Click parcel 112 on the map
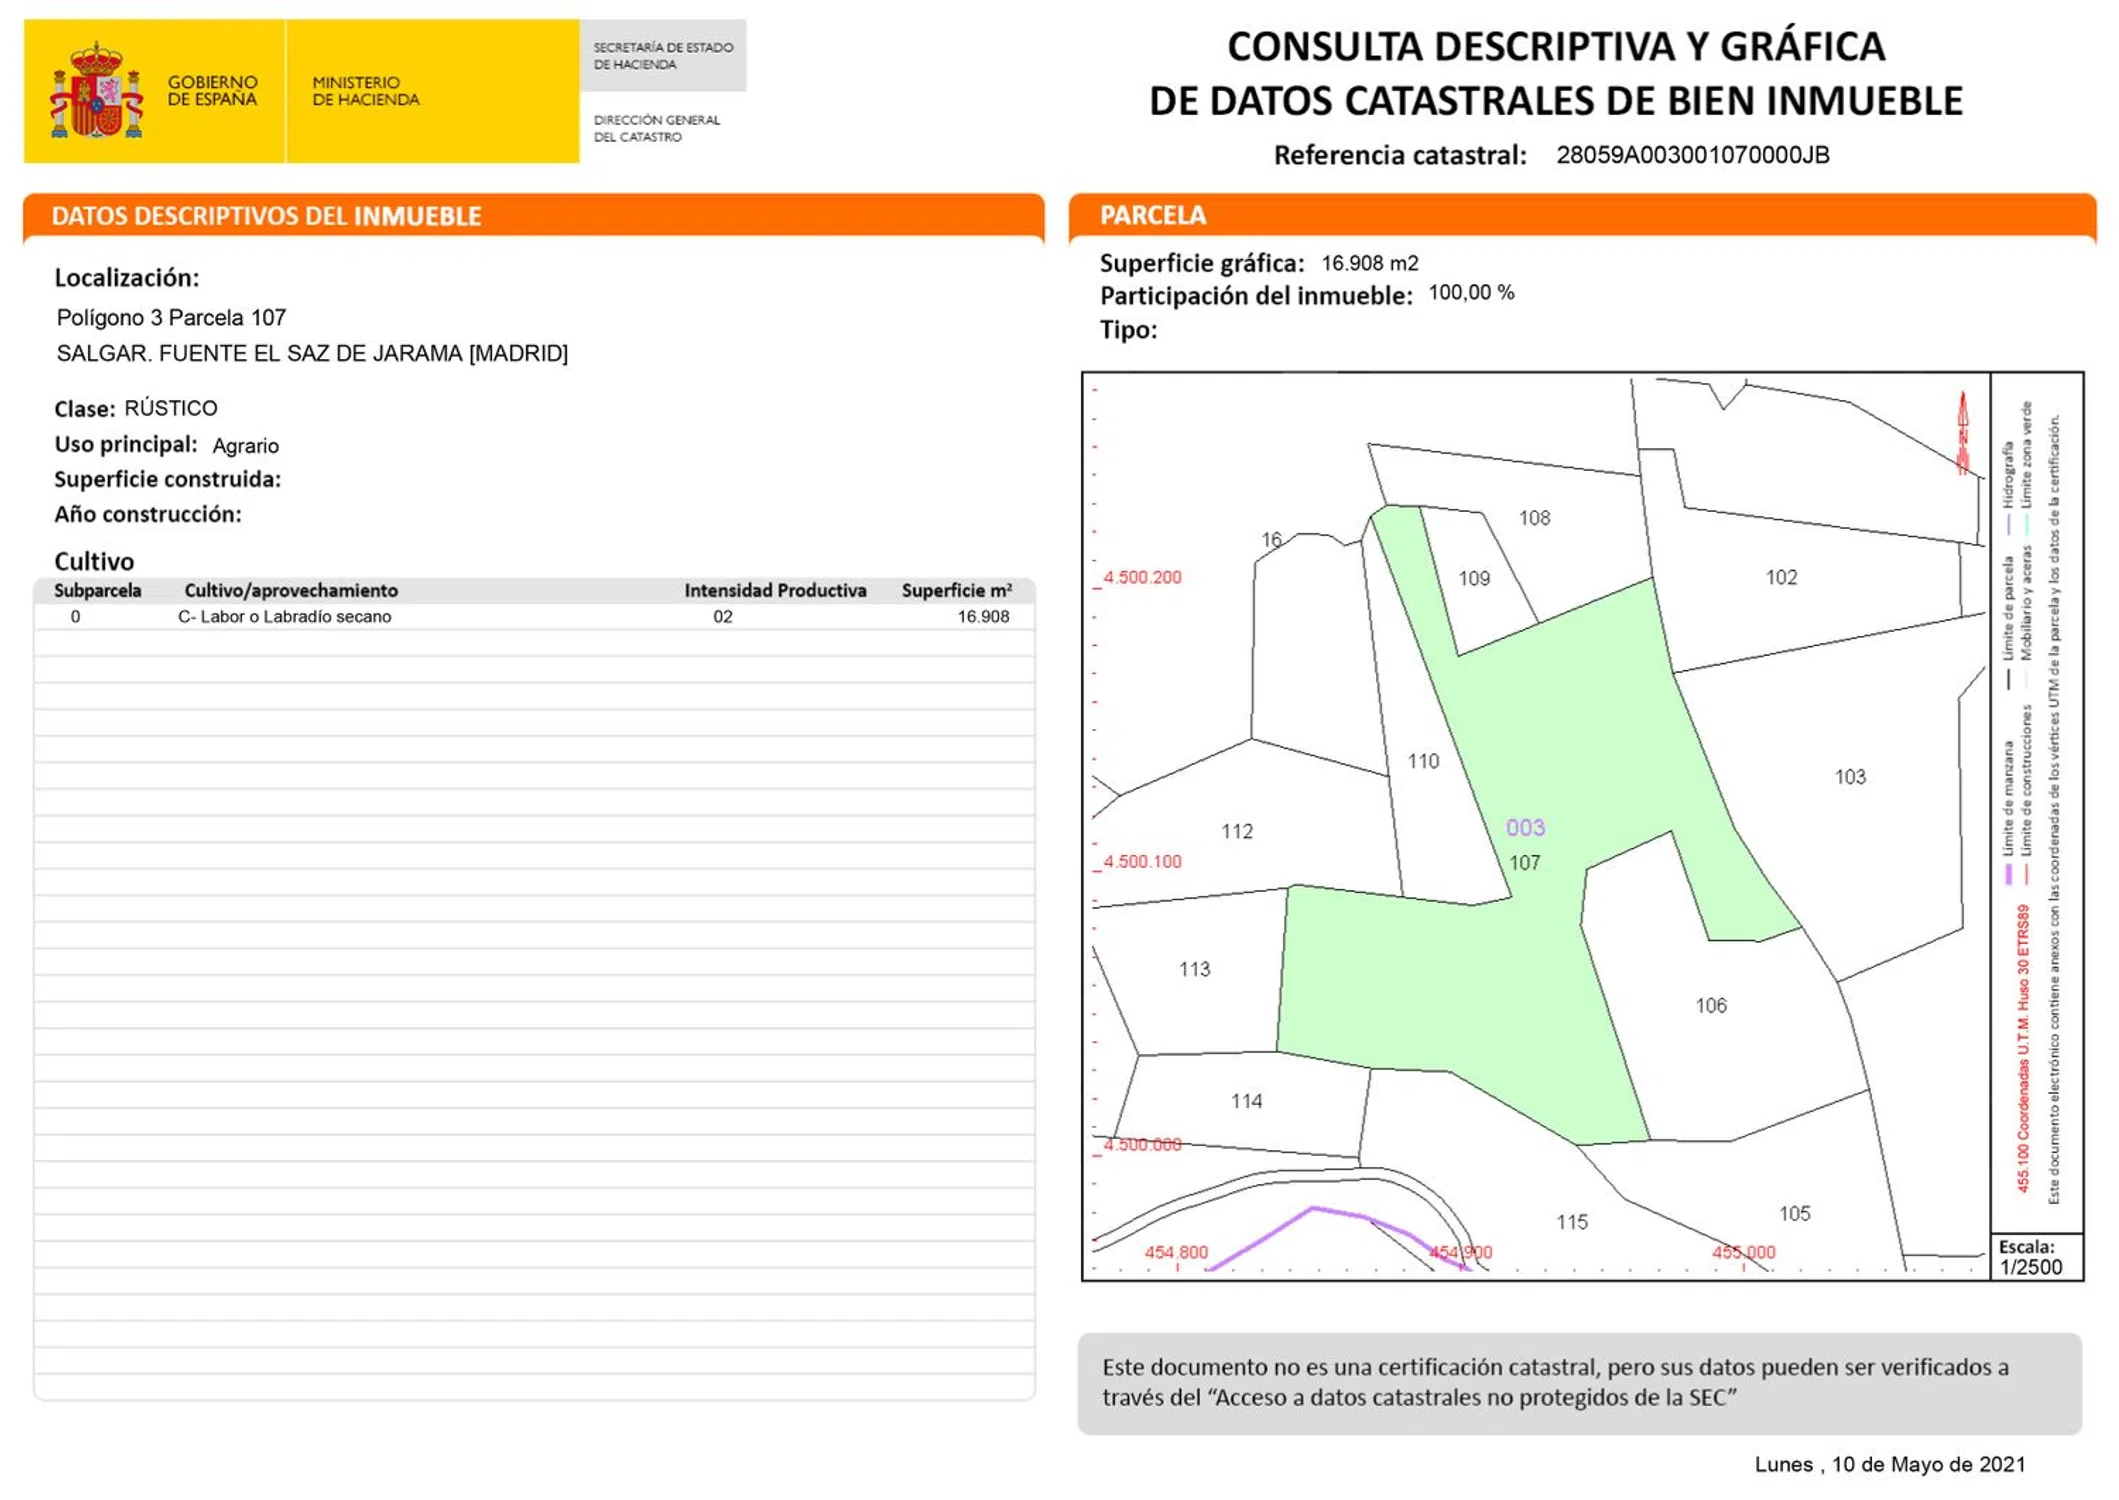Image resolution: width=2119 pixels, height=1500 pixels. (1237, 831)
